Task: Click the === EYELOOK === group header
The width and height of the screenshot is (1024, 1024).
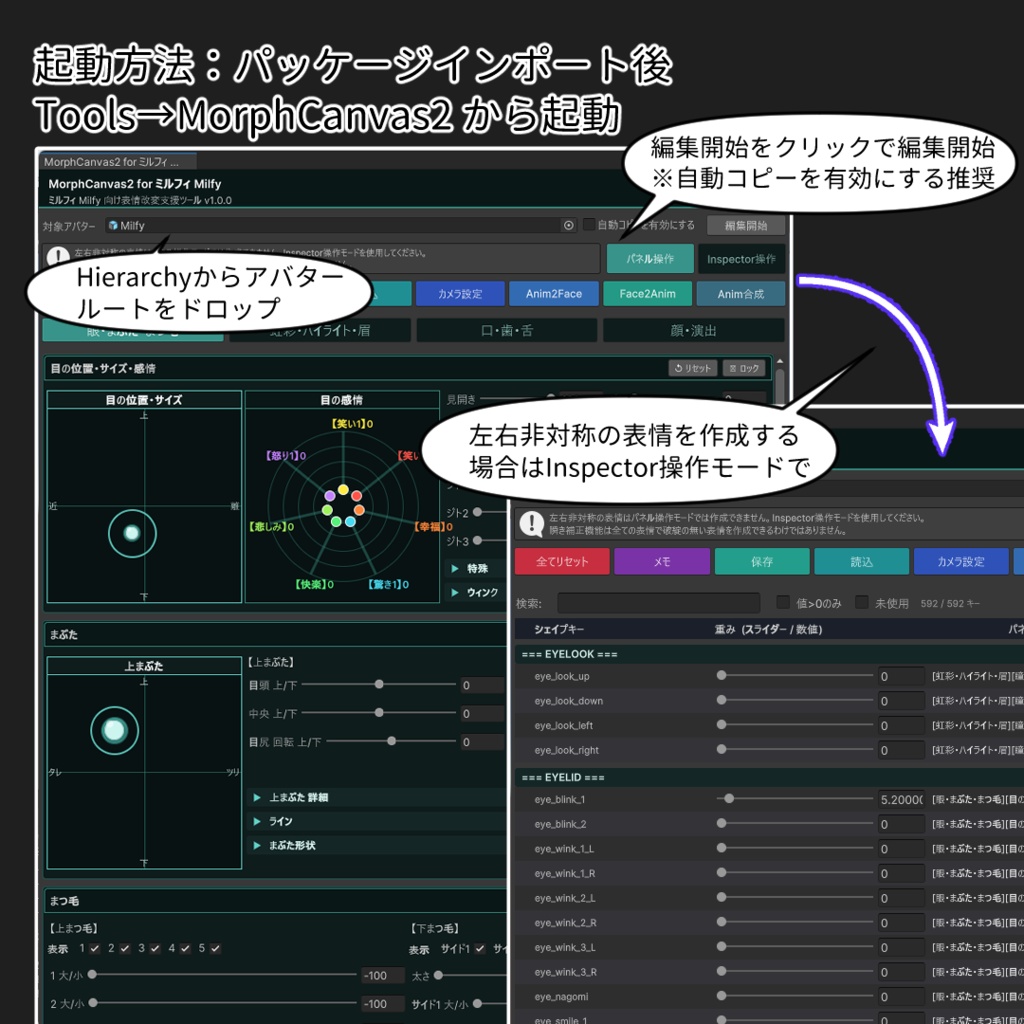Action: click(x=769, y=654)
